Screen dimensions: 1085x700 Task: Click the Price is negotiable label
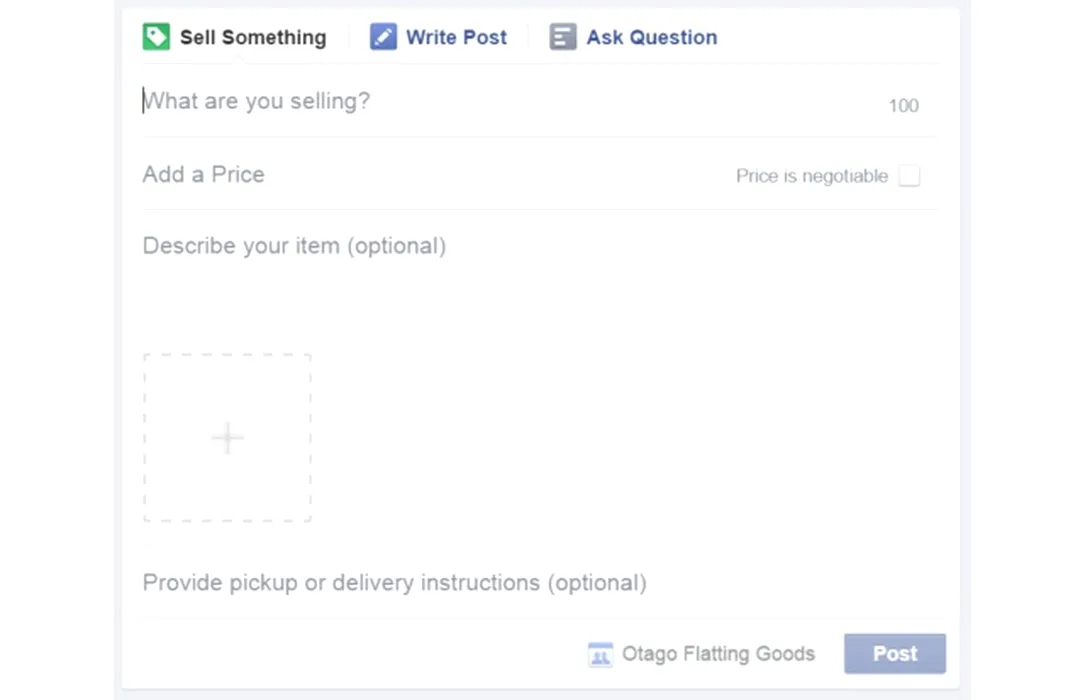point(812,176)
